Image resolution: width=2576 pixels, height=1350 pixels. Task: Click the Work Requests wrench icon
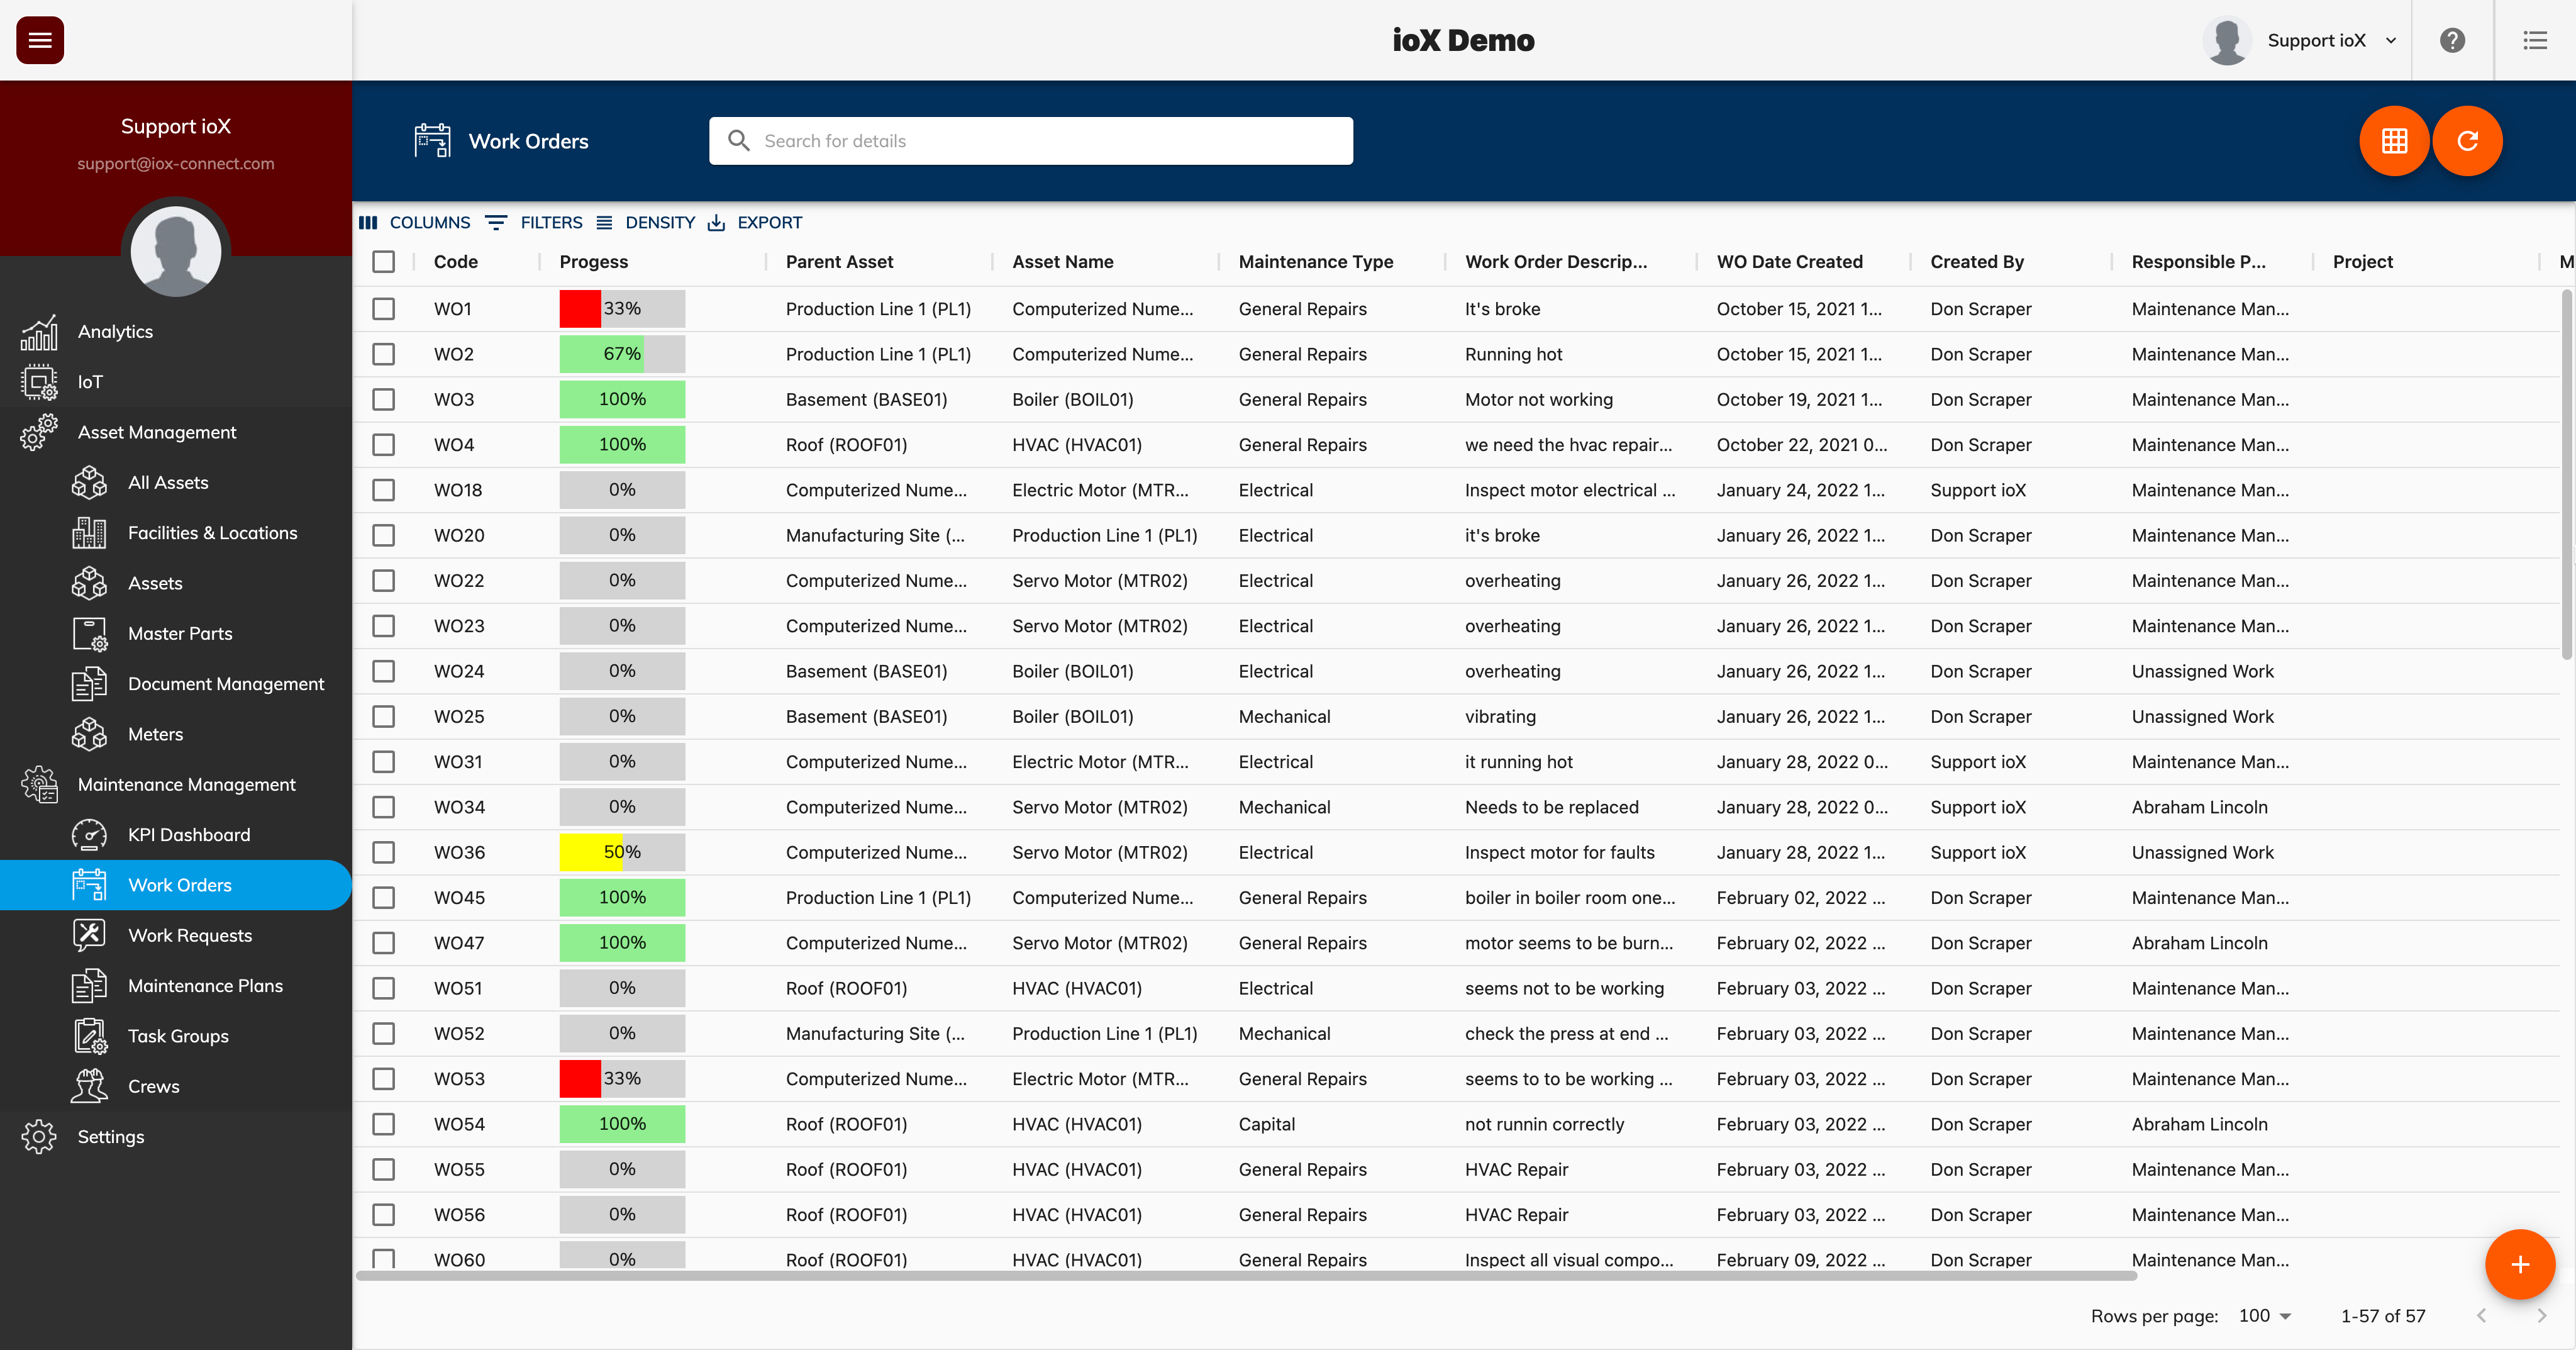[x=89, y=935]
